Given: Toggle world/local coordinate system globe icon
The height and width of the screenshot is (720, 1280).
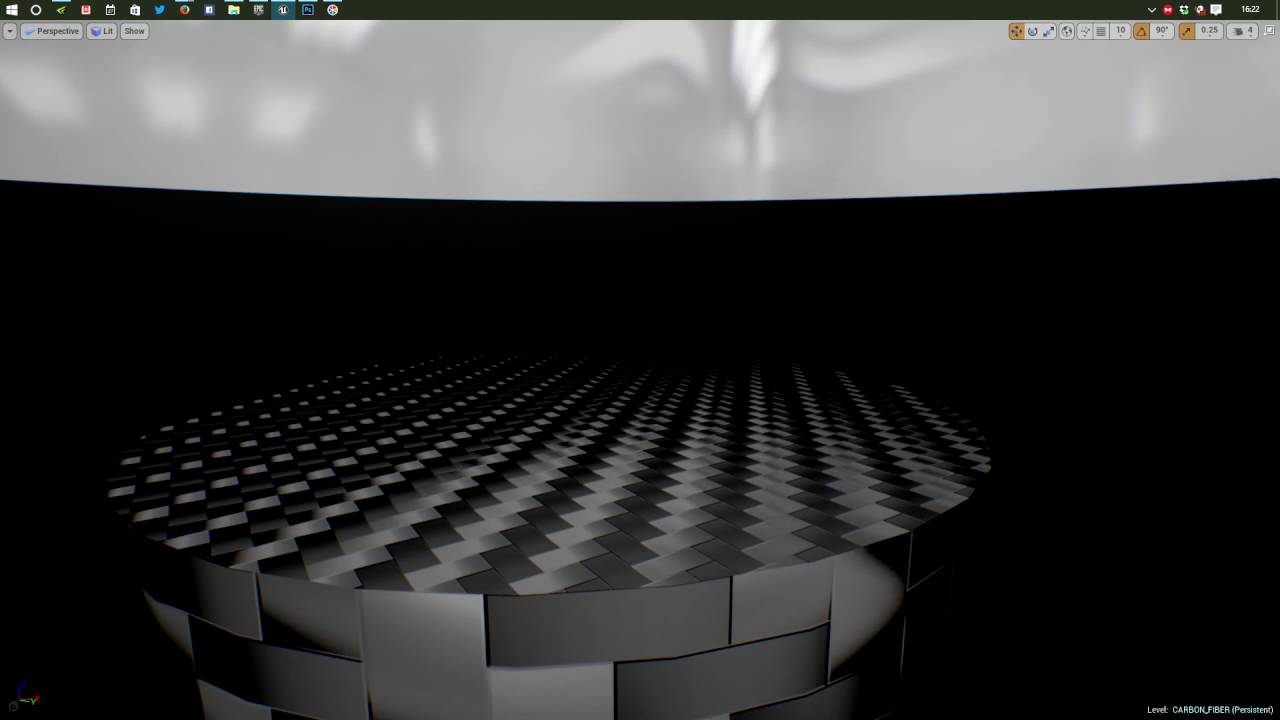Looking at the screenshot, I should coord(1067,31).
